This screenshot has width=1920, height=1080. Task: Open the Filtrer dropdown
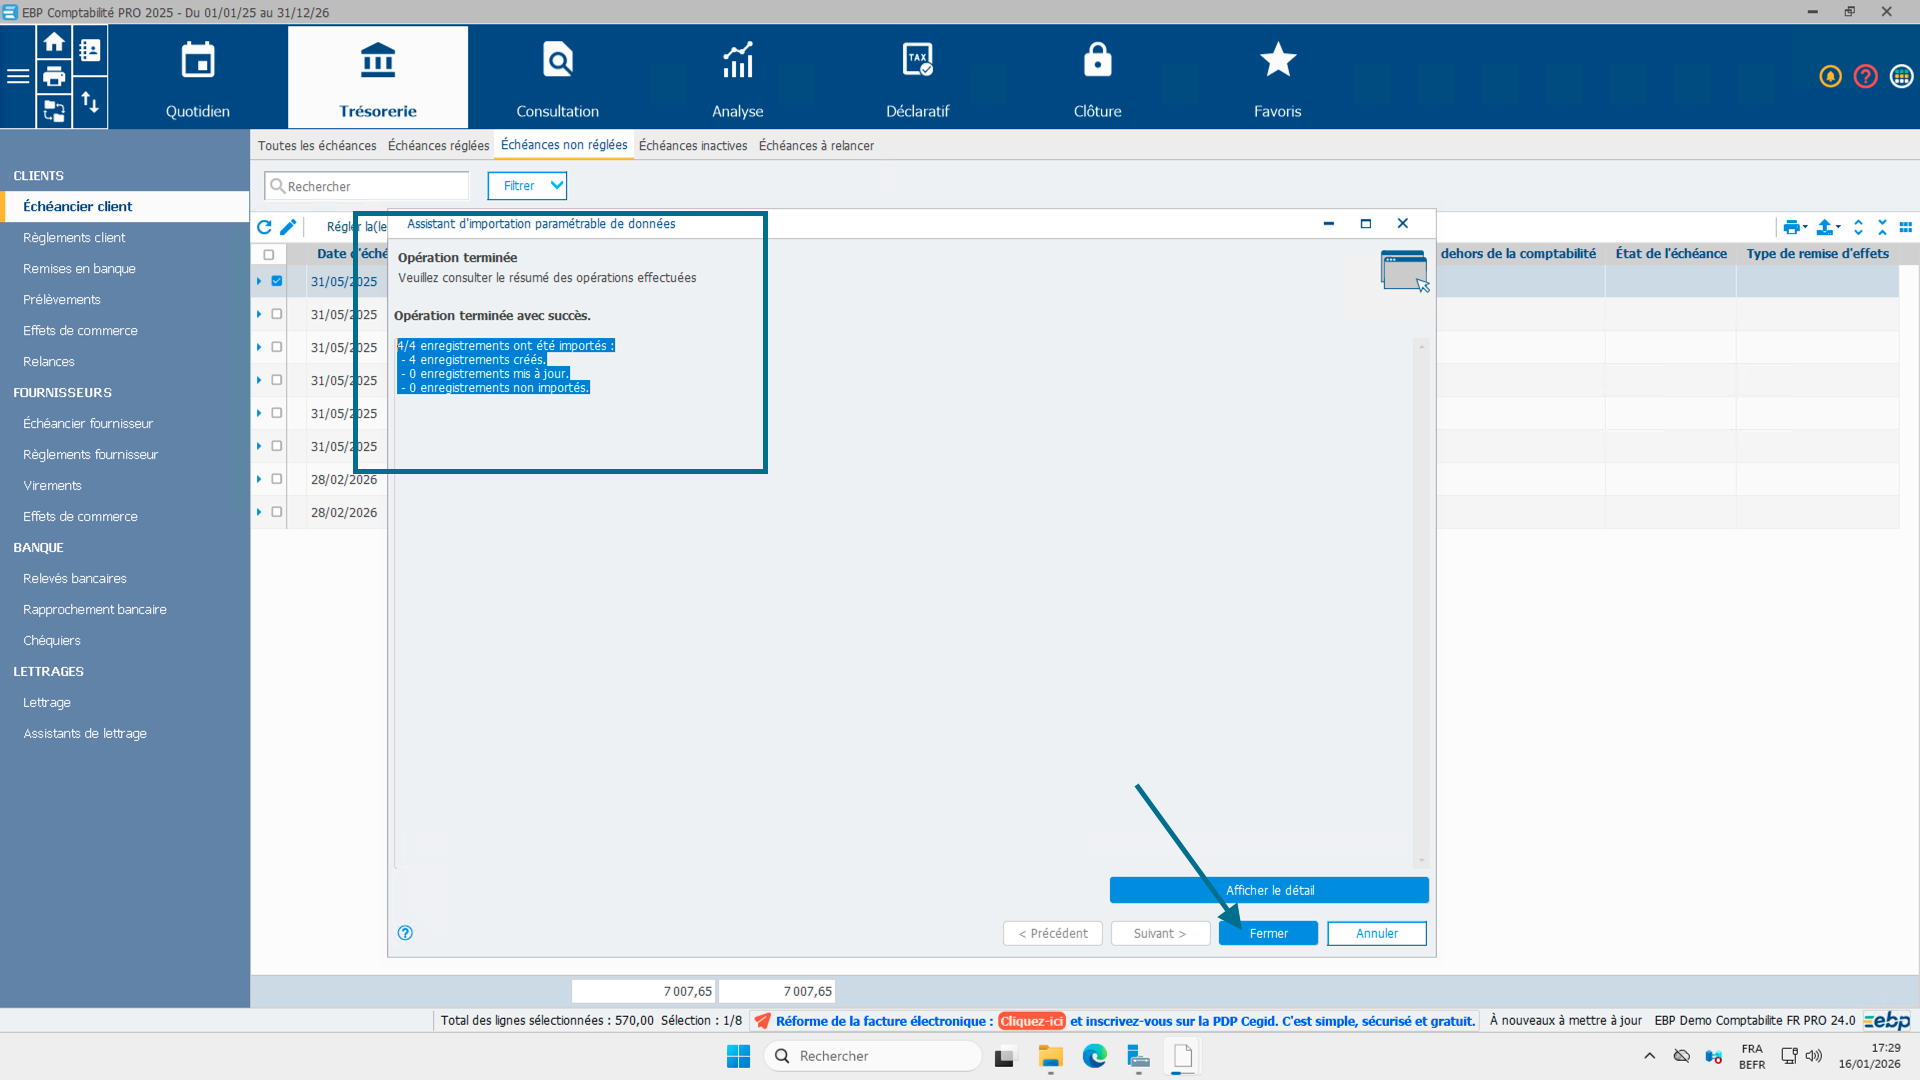click(527, 186)
